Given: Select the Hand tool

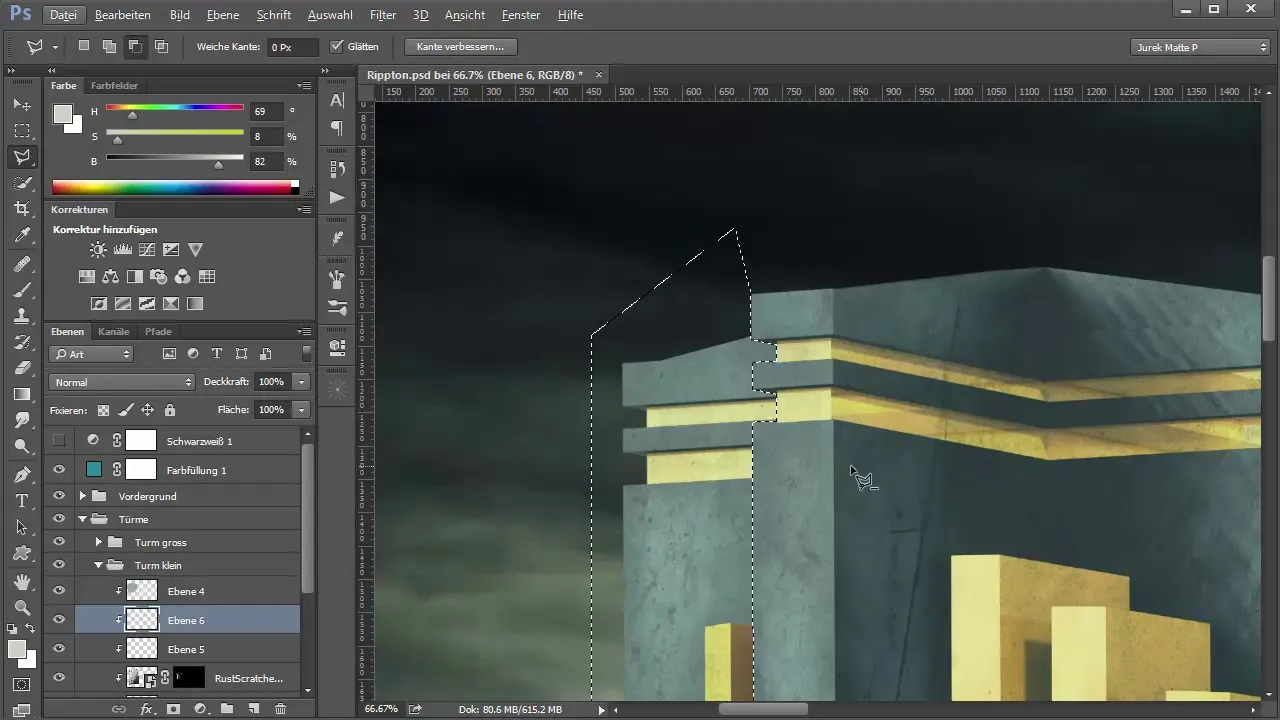Looking at the screenshot, I should 22,582.
